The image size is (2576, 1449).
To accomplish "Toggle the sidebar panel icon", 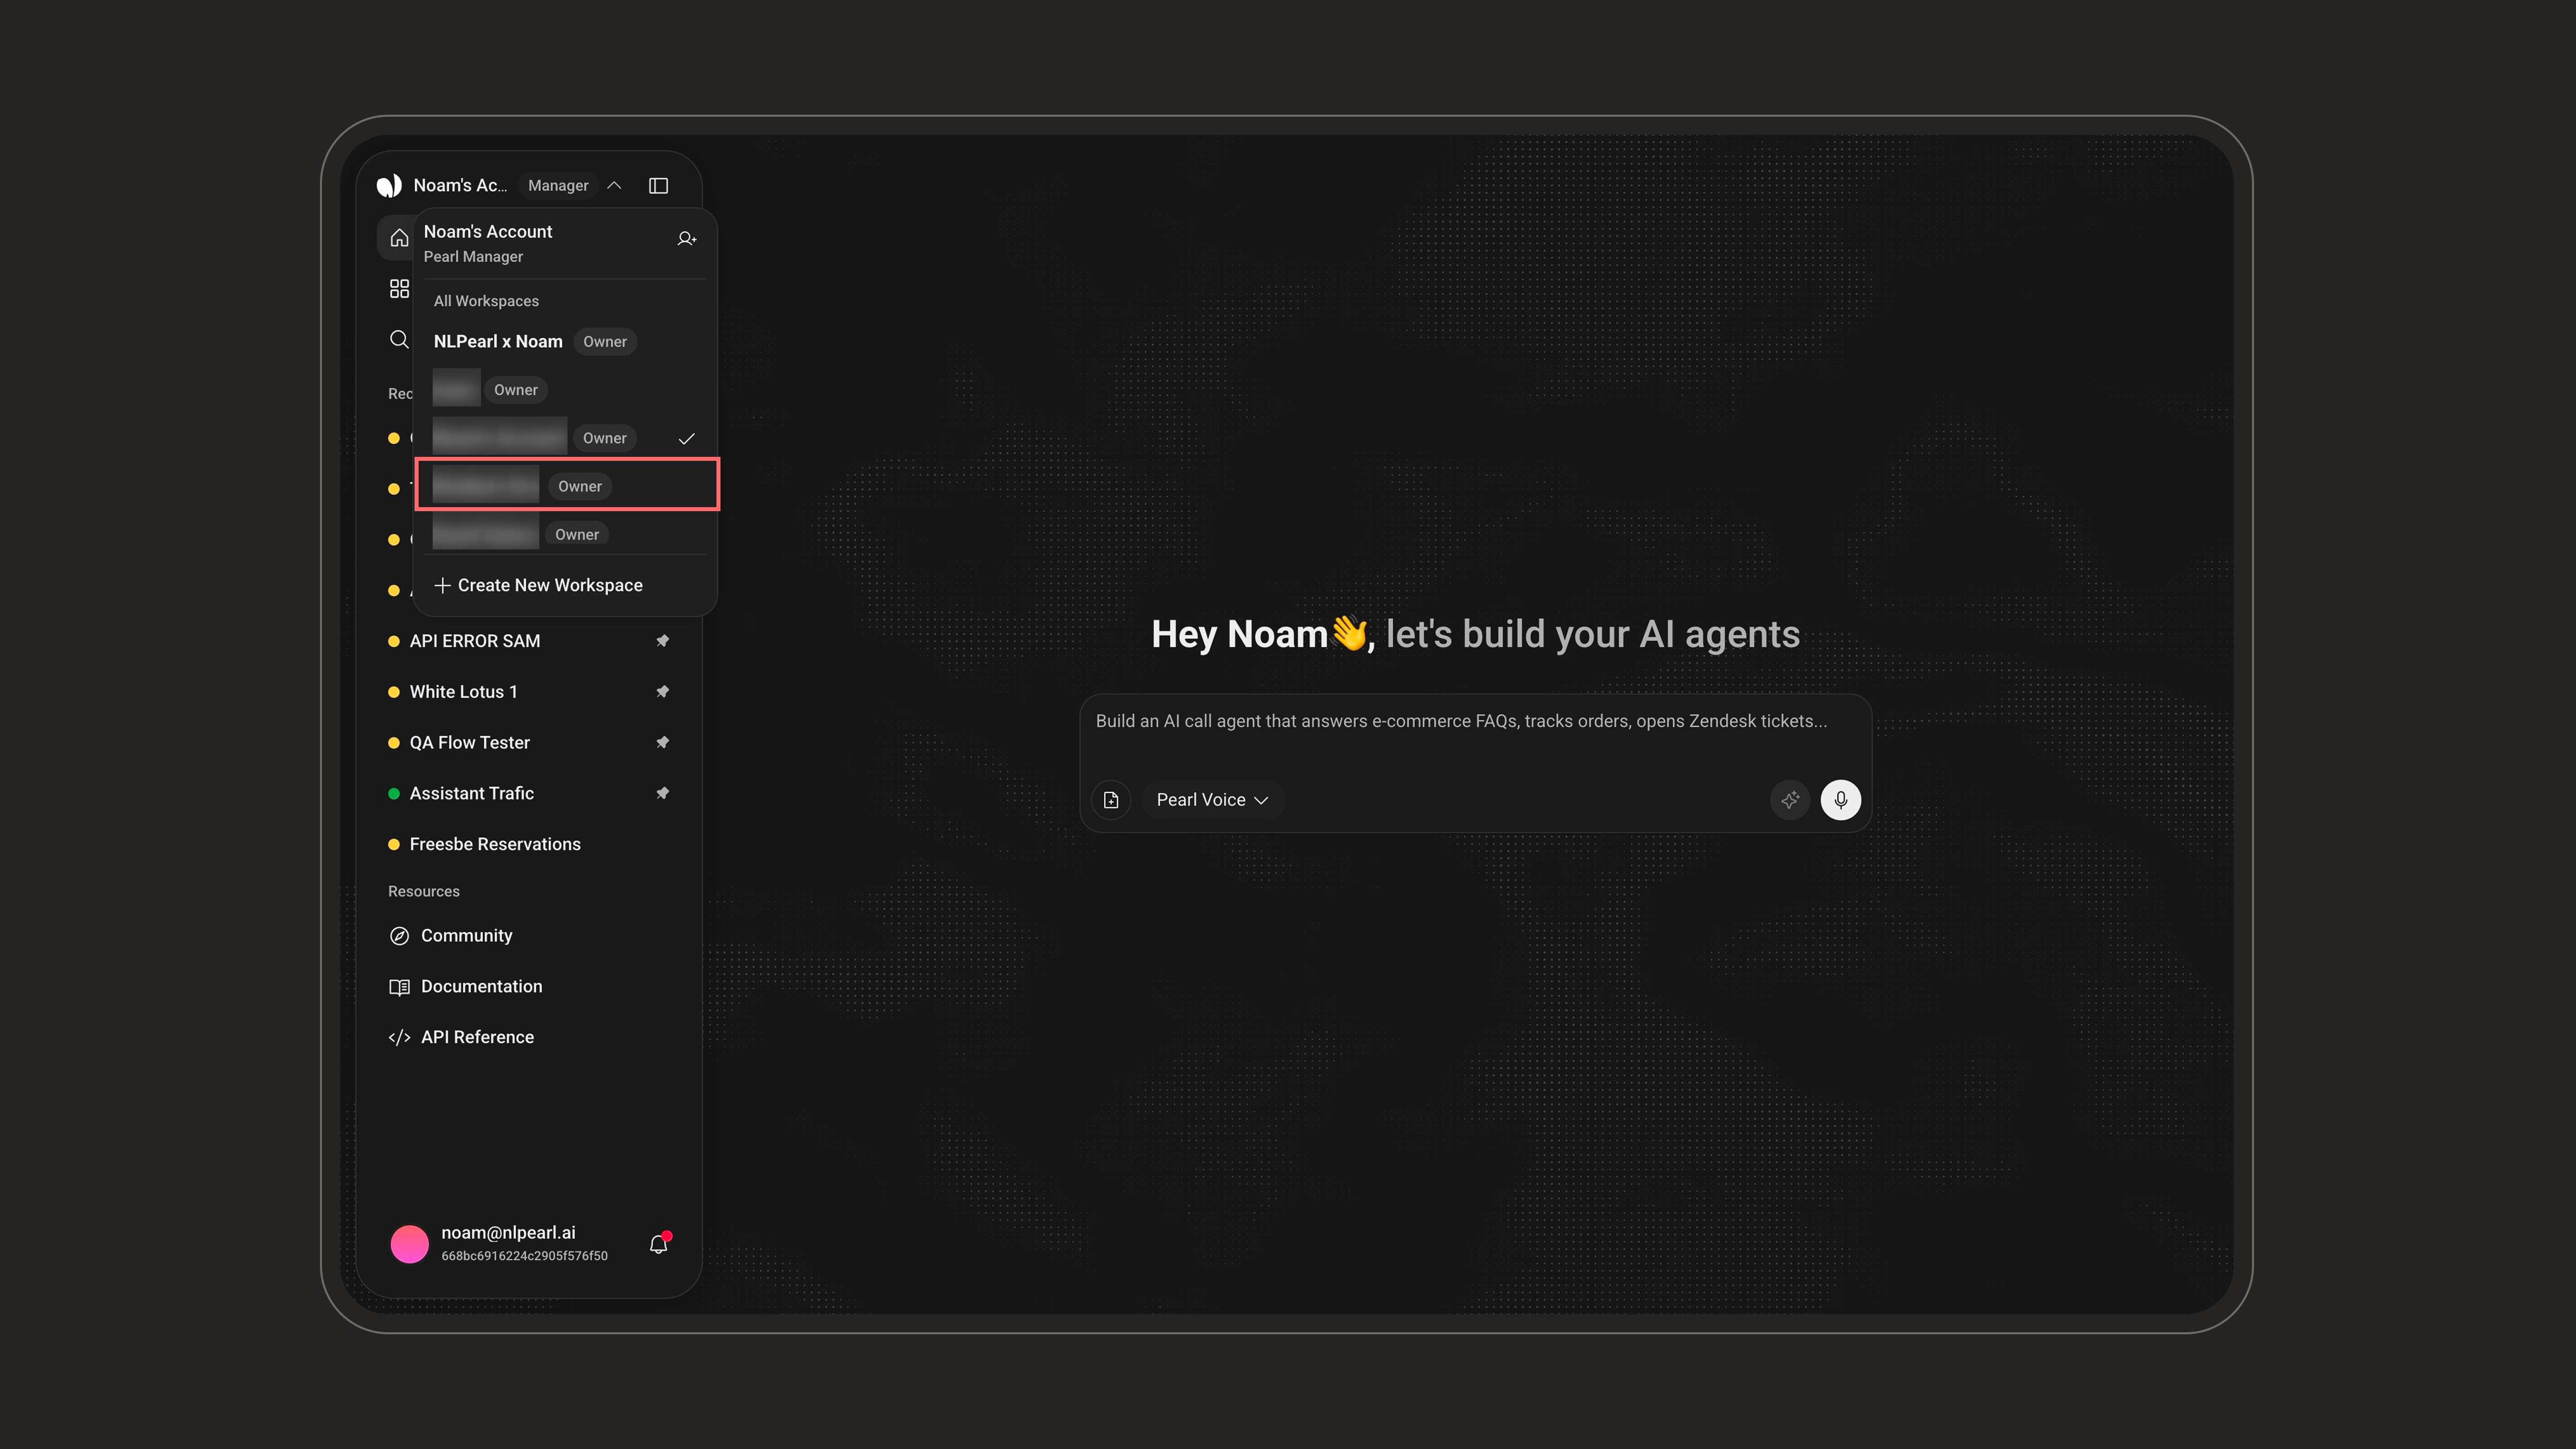I will pos(658,185).
